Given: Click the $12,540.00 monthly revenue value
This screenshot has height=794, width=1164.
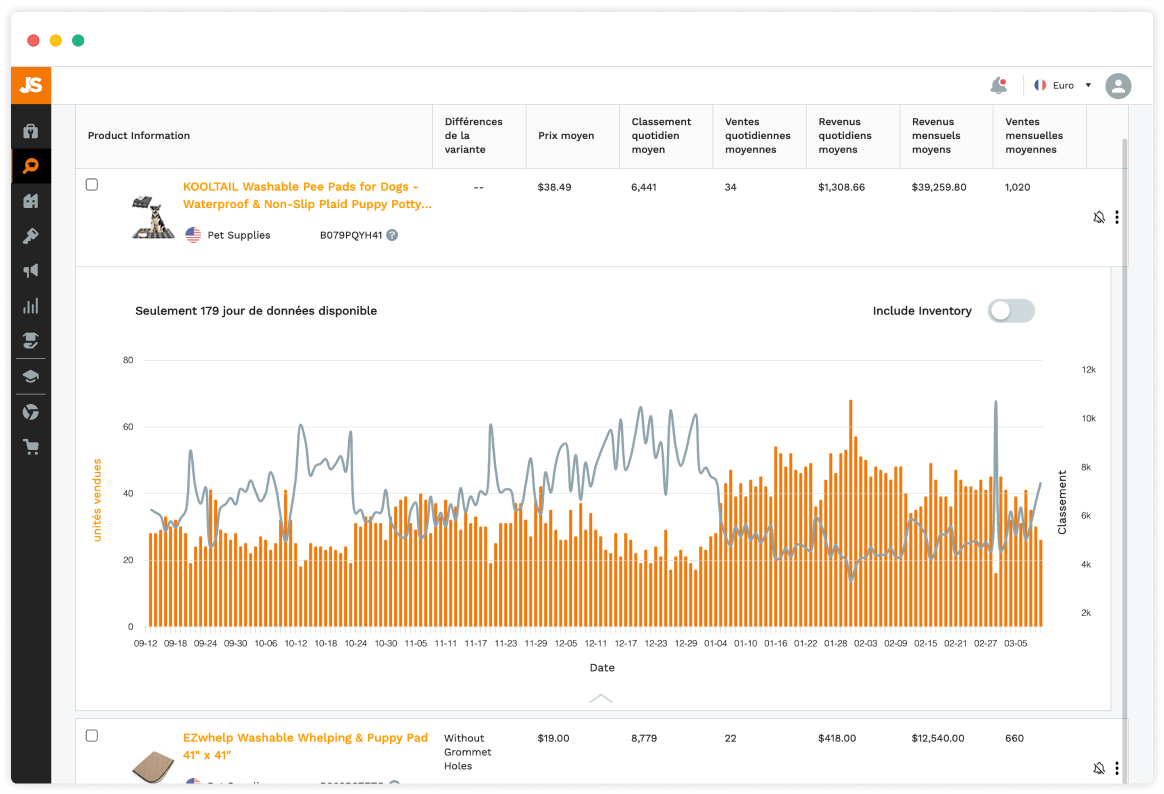Looking at the screenshot, I should [x=938, y=738].
